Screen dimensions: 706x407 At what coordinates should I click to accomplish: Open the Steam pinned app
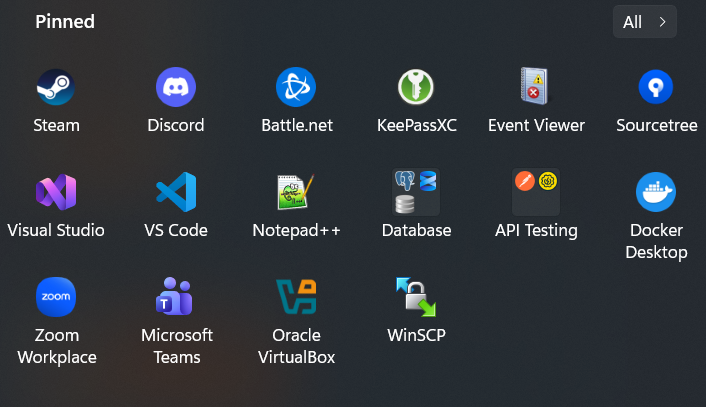(x=56, y=87)
